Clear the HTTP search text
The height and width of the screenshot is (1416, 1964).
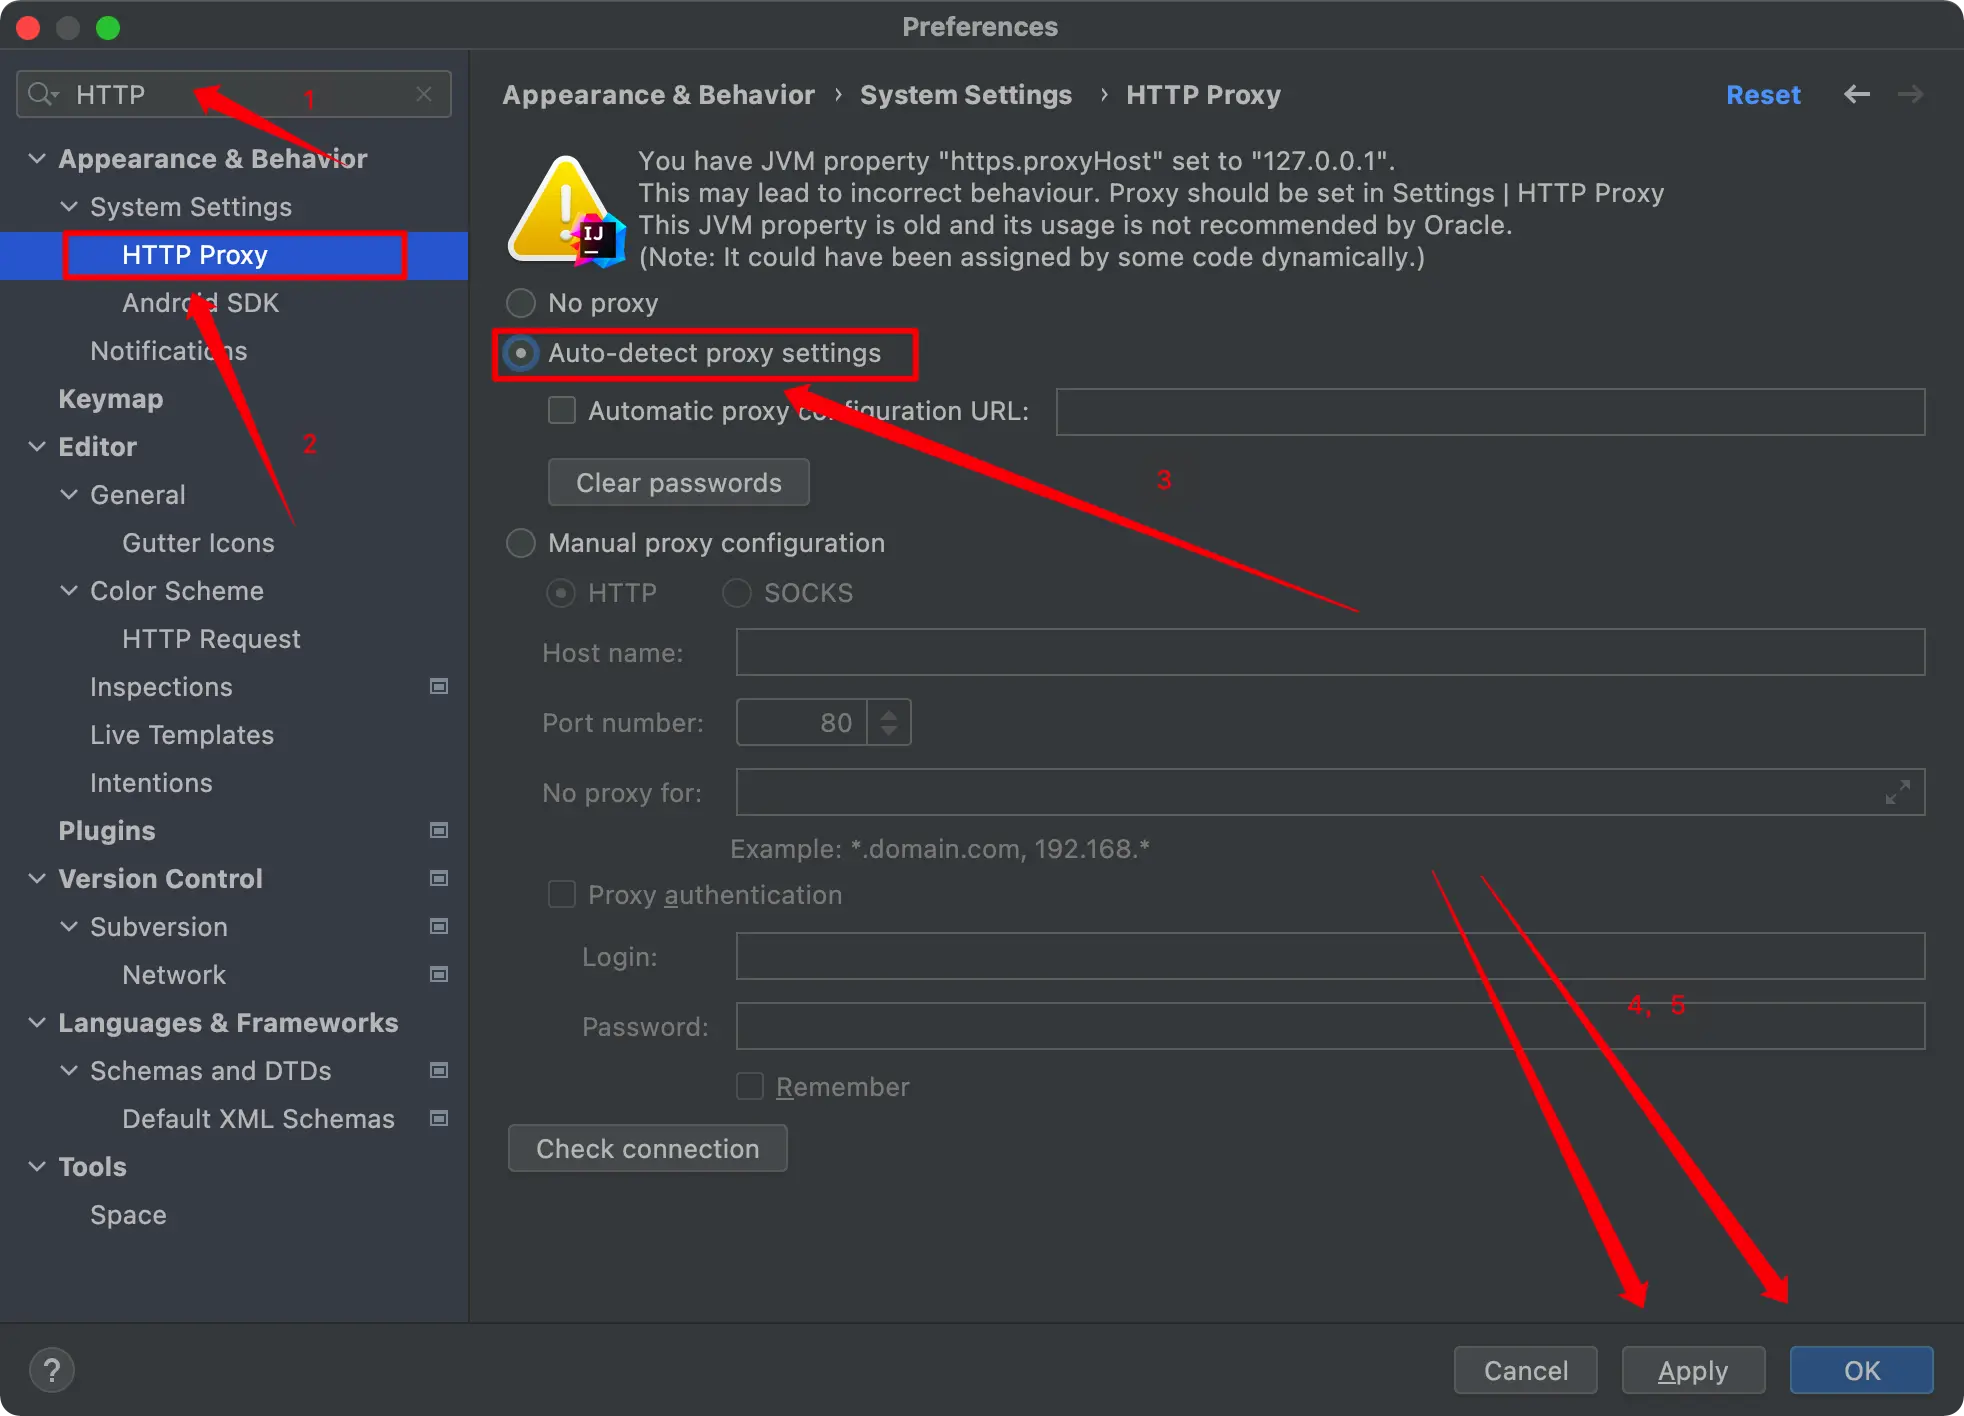point(424,94)
